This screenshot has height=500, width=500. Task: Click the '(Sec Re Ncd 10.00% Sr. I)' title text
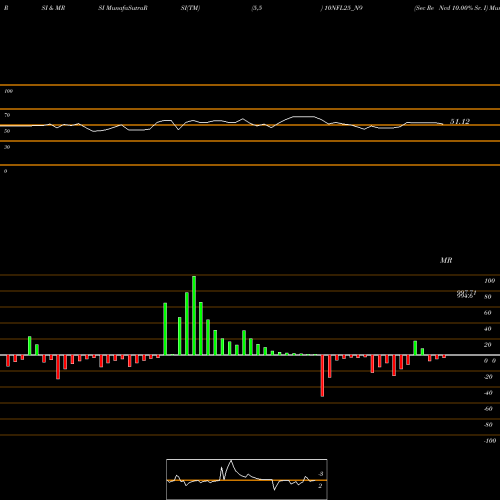coord(451,8)
